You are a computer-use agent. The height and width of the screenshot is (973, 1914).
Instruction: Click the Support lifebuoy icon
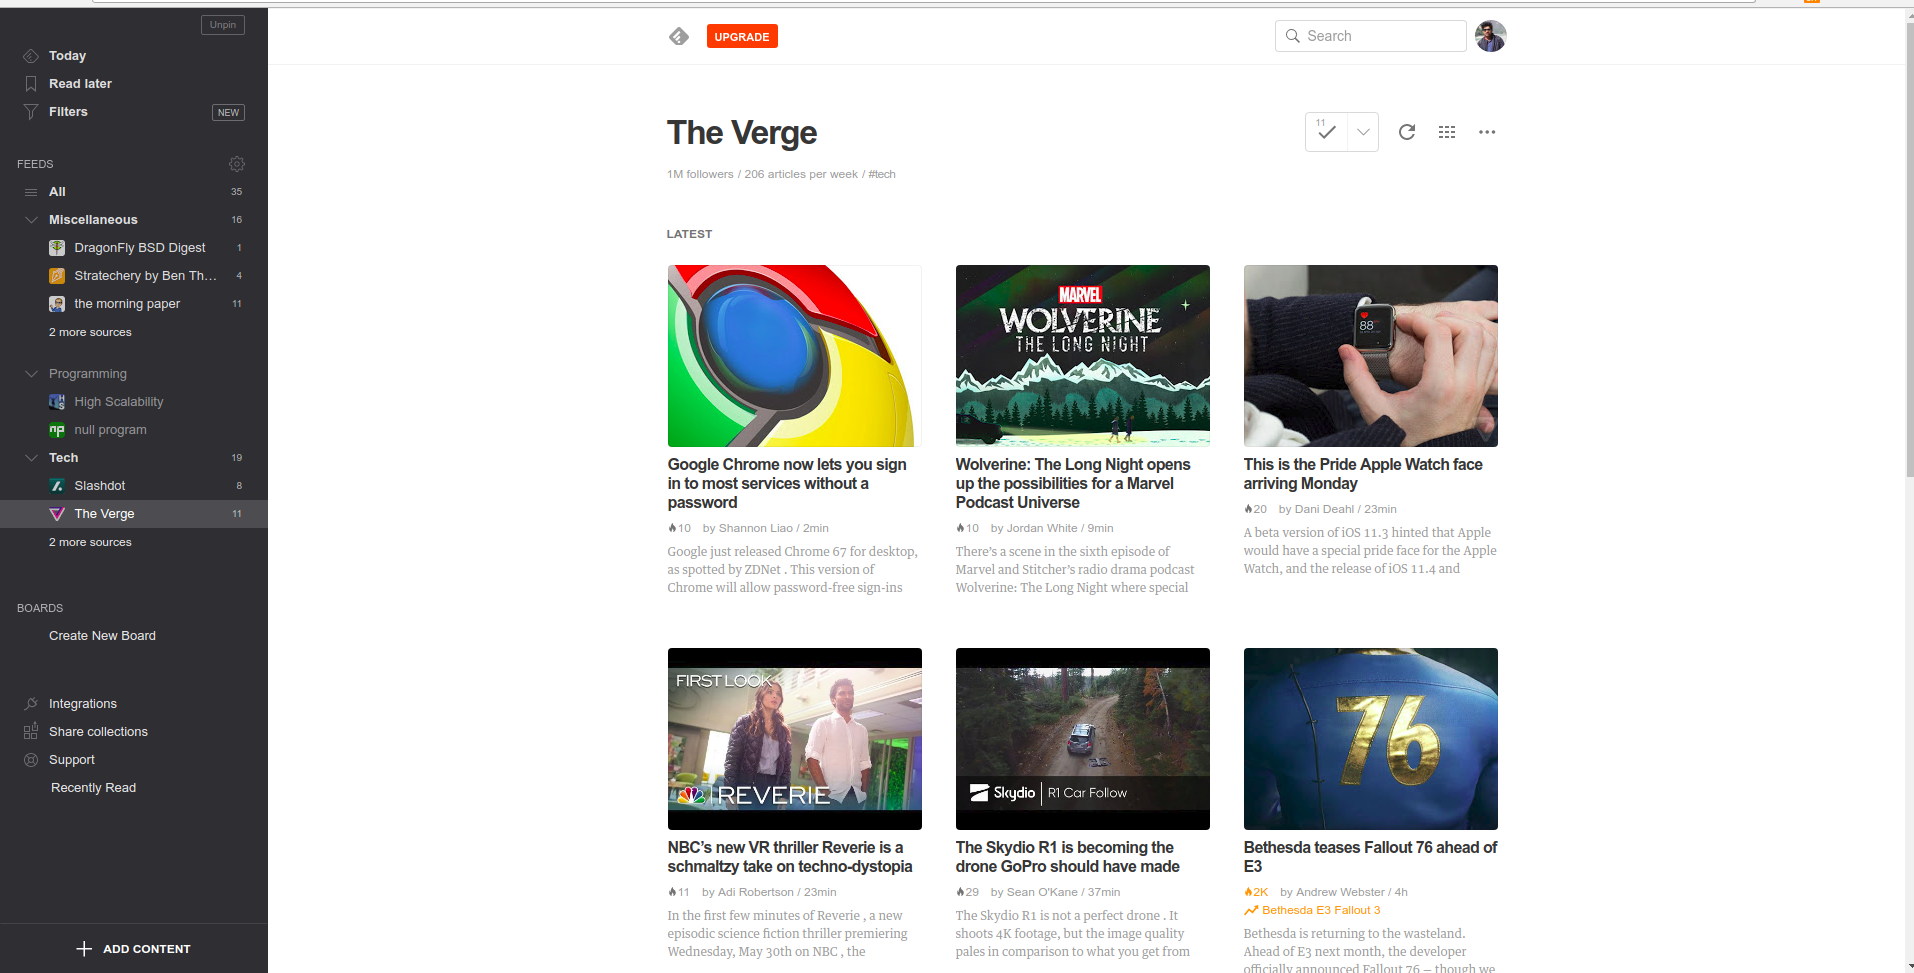[x=31, y=760]
